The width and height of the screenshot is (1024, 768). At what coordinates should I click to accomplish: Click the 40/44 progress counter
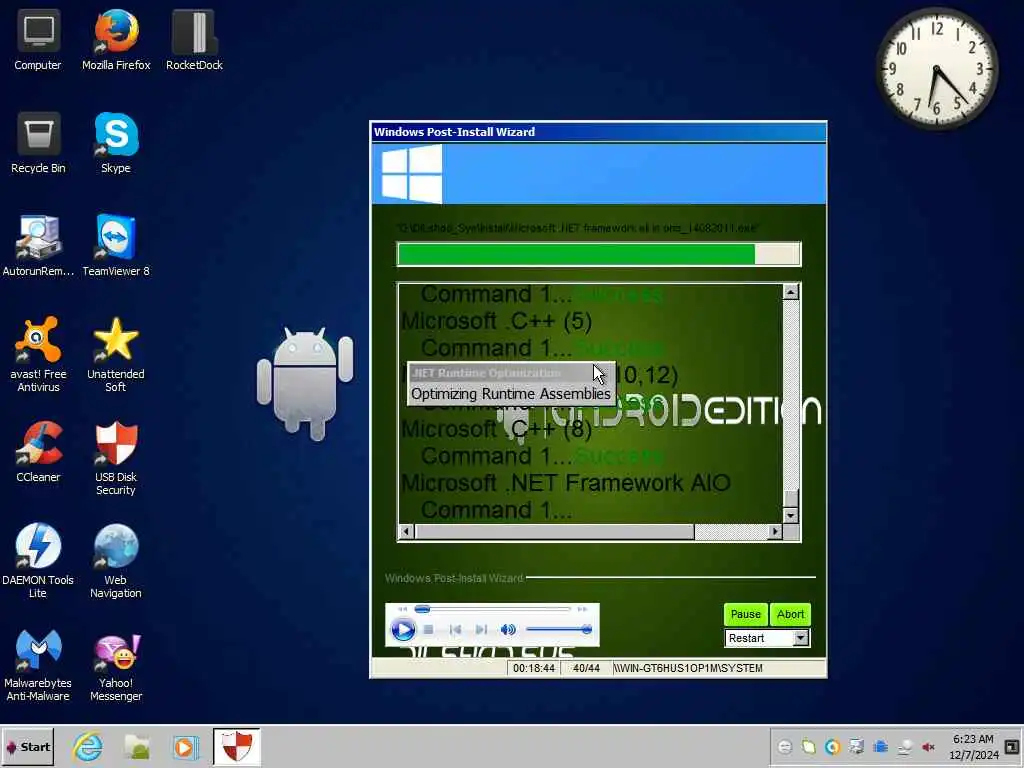coord(586,668)
